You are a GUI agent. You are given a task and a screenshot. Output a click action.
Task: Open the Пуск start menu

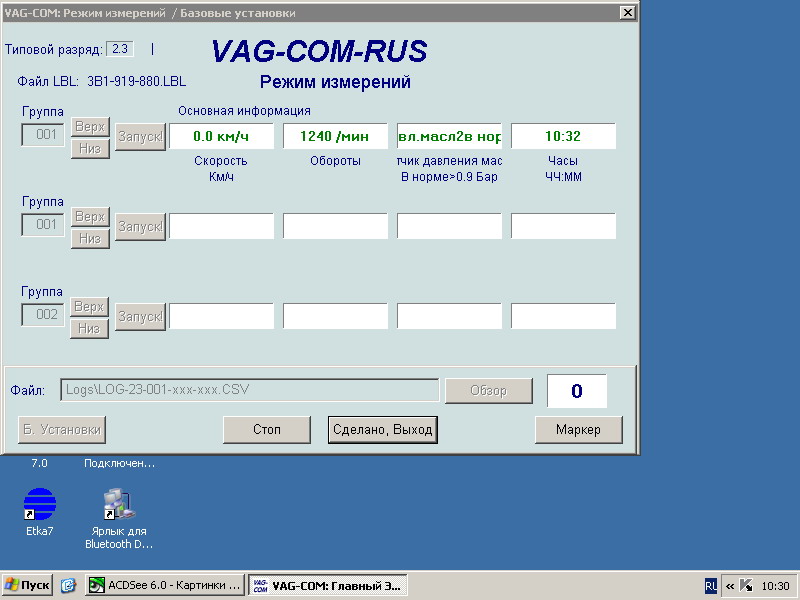coord(27,585)
